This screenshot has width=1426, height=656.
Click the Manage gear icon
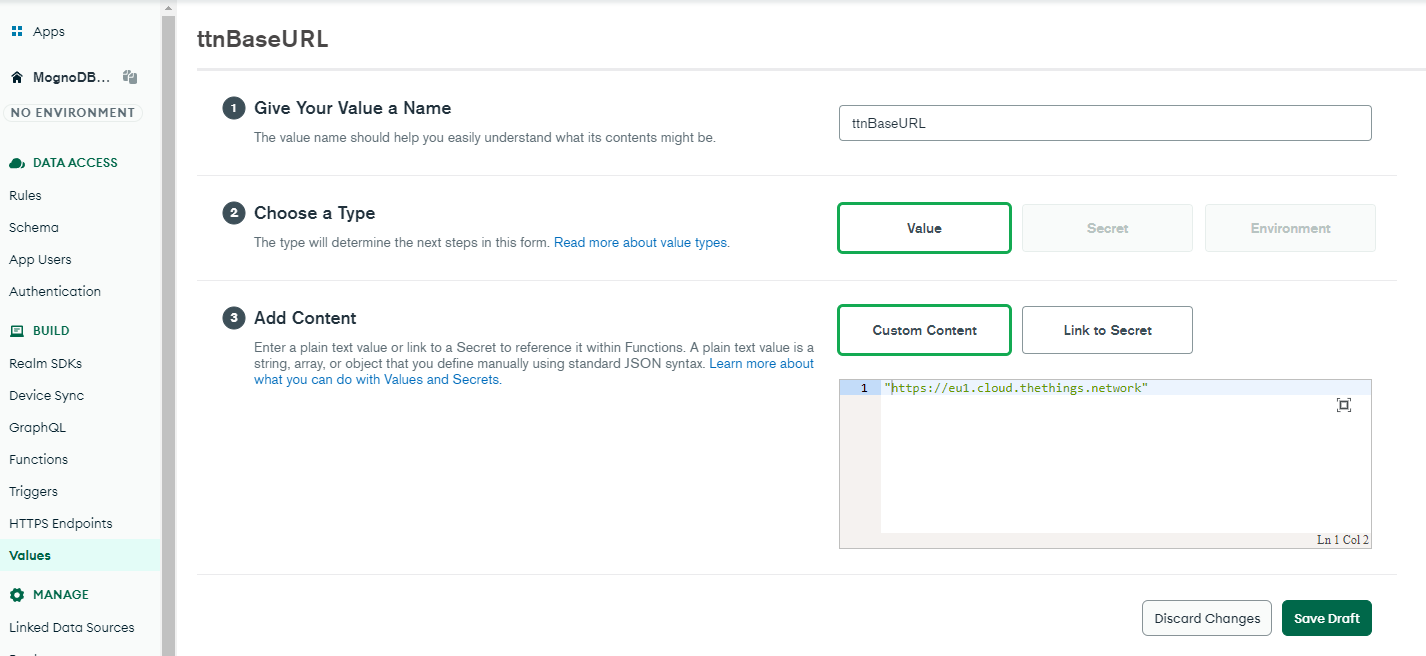tap(17, 595)
